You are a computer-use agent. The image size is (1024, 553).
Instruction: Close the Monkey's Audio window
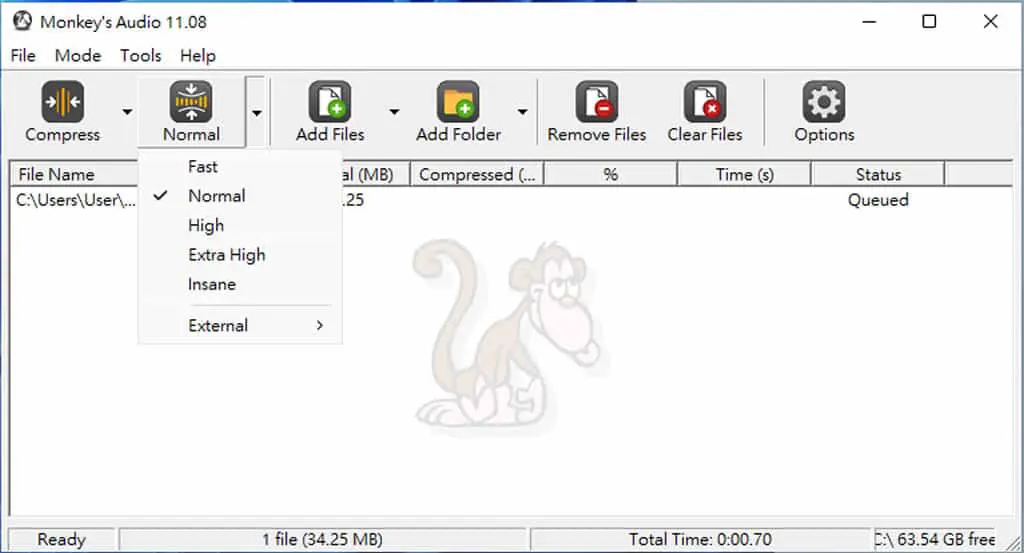990,22
